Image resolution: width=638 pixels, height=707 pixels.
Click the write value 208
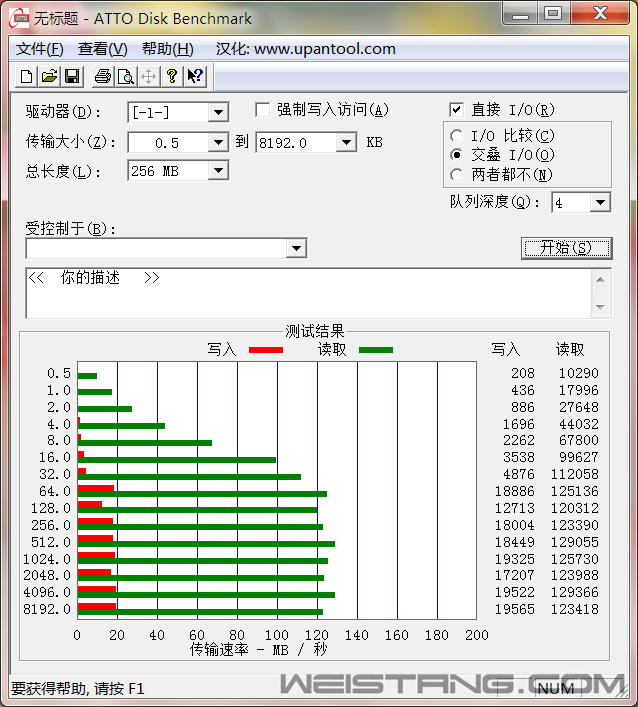point(523,373)
